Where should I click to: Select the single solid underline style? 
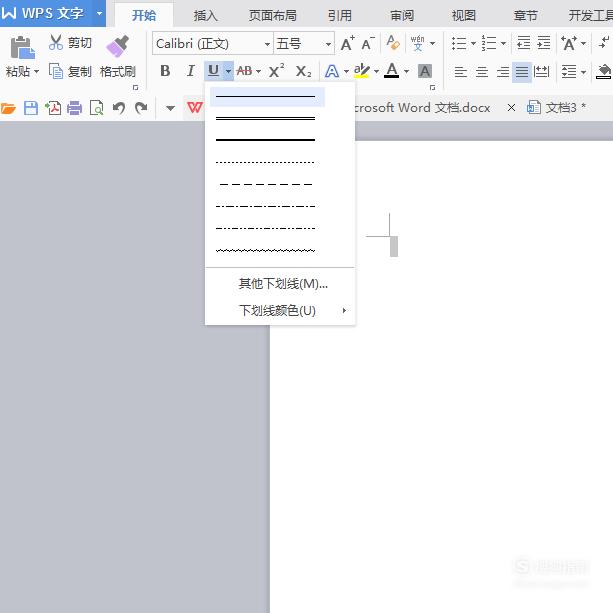(x=267, y=97)
